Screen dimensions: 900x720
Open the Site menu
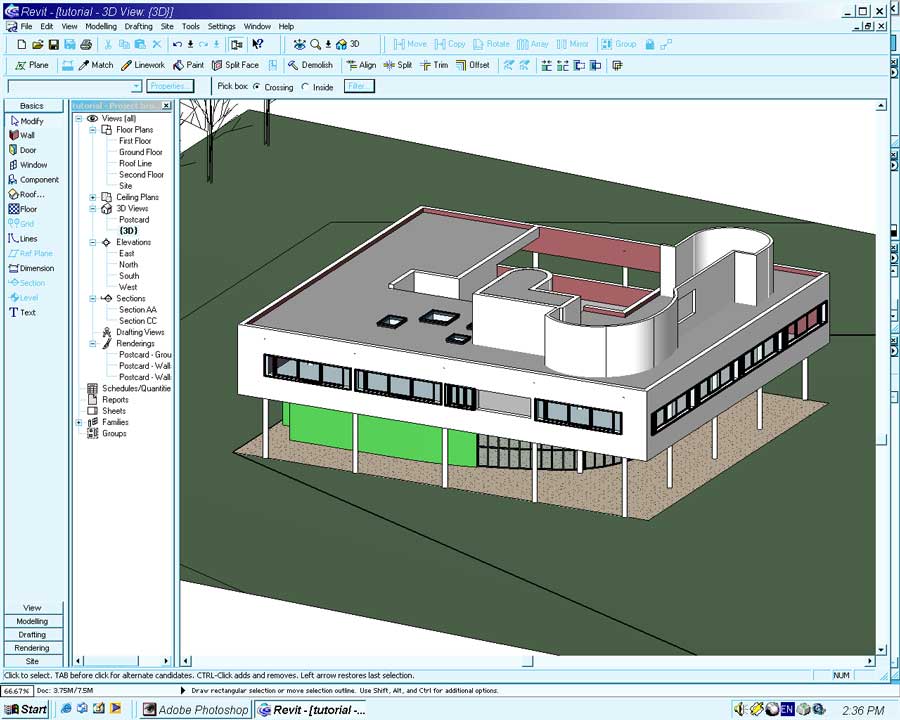[167, 26]
